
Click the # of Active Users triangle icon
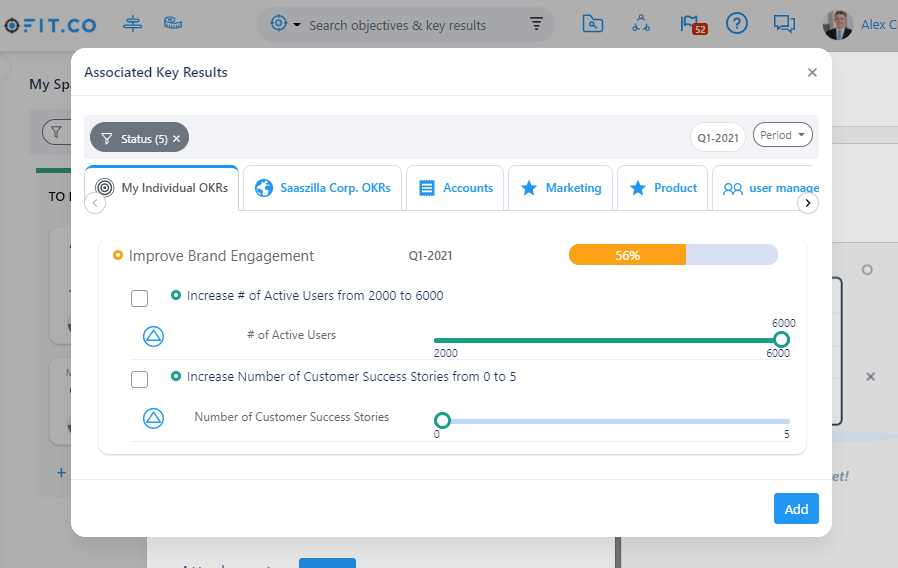[x=153, y=336]
